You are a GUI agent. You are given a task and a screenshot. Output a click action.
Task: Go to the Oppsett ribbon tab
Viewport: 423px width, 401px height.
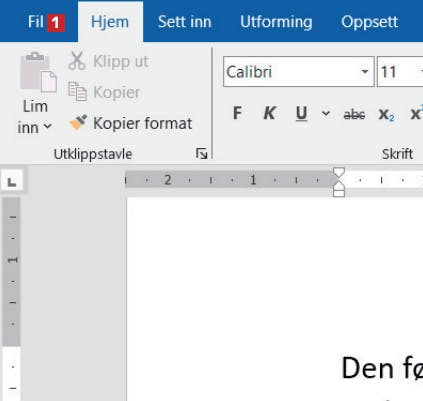369,22
